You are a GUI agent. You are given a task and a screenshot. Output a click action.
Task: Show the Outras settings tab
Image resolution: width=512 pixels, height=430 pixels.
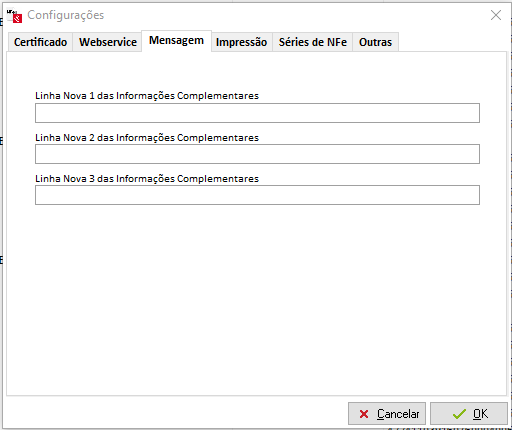coord(375,42)
